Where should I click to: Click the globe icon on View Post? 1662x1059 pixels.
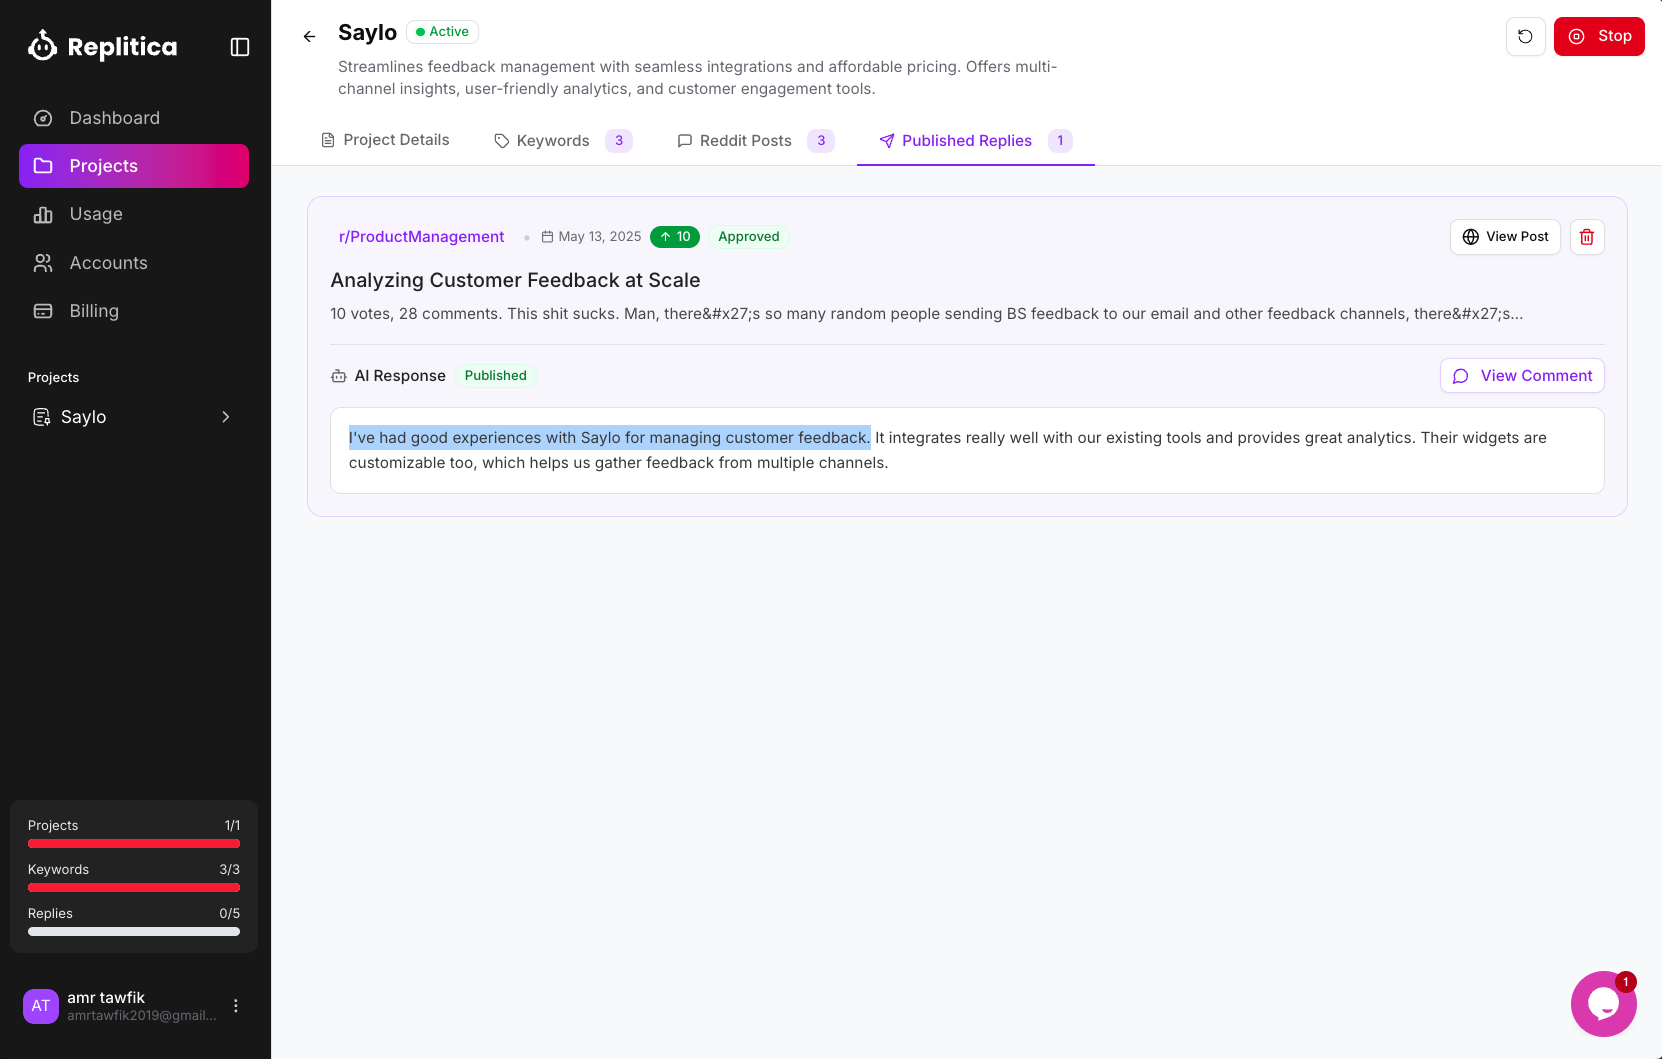click(1470, 237)
